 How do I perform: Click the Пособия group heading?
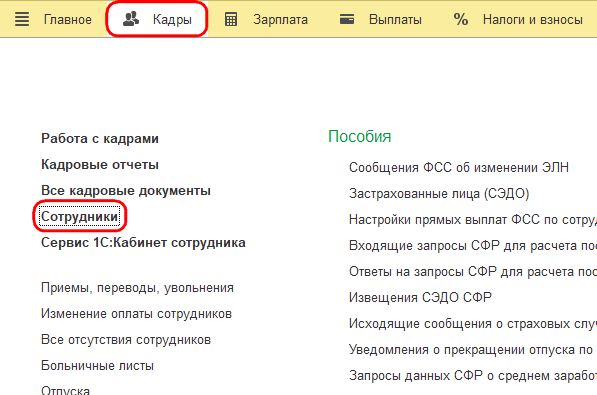(x=360, y=136)
